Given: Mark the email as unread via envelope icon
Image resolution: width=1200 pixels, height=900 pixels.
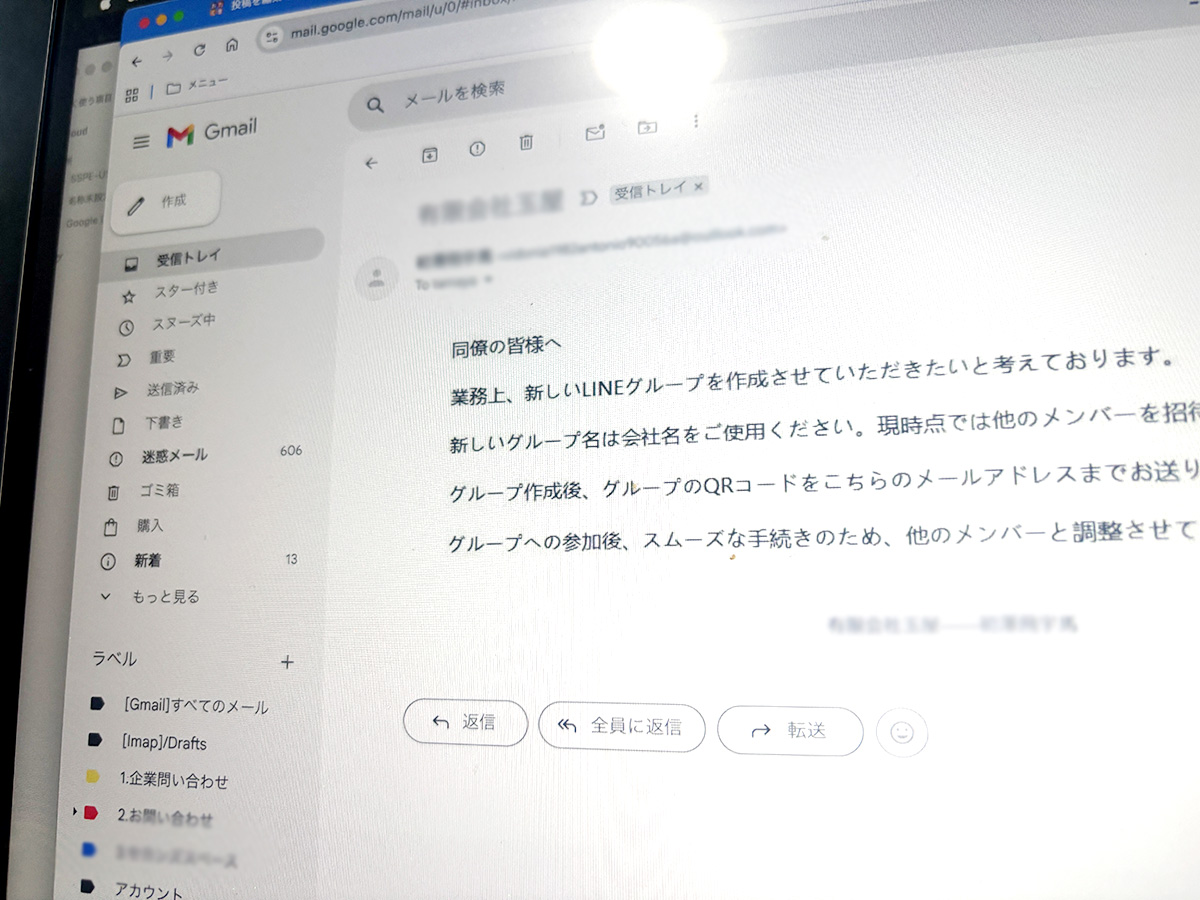Looking at the screenshot, I should (595, 134).
